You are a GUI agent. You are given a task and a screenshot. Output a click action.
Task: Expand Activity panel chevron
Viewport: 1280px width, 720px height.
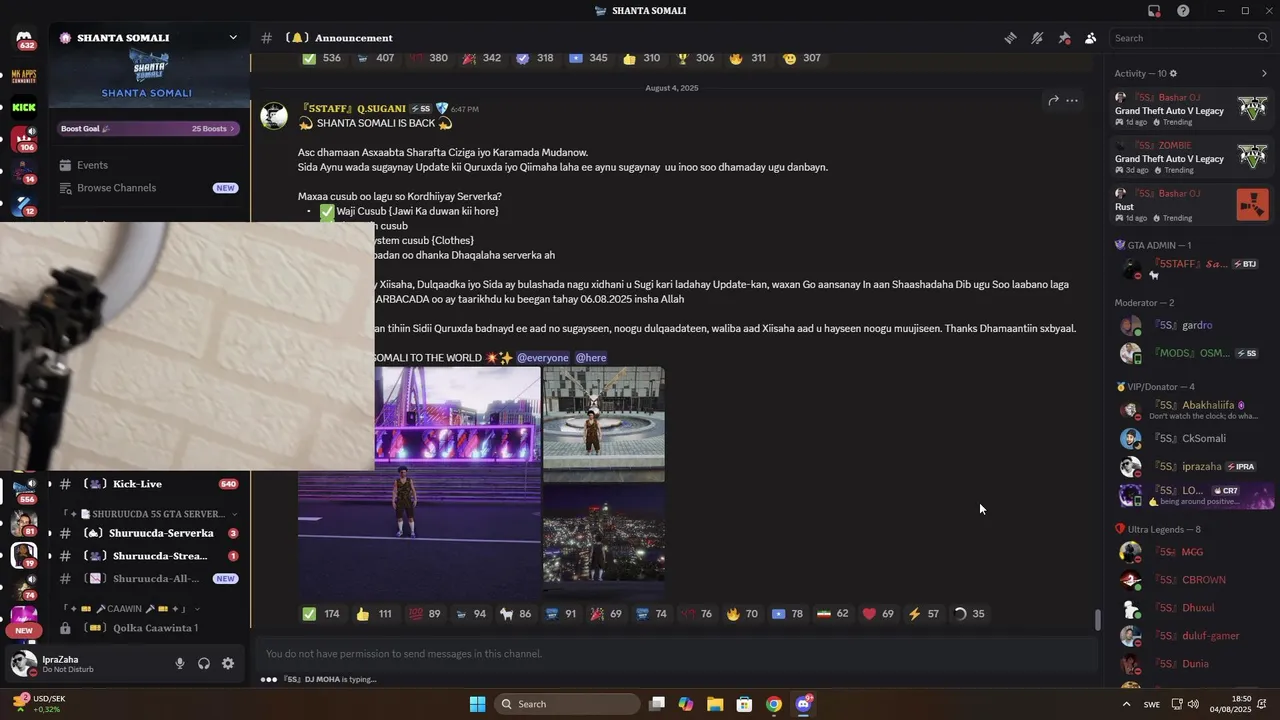pos(1264,73)
